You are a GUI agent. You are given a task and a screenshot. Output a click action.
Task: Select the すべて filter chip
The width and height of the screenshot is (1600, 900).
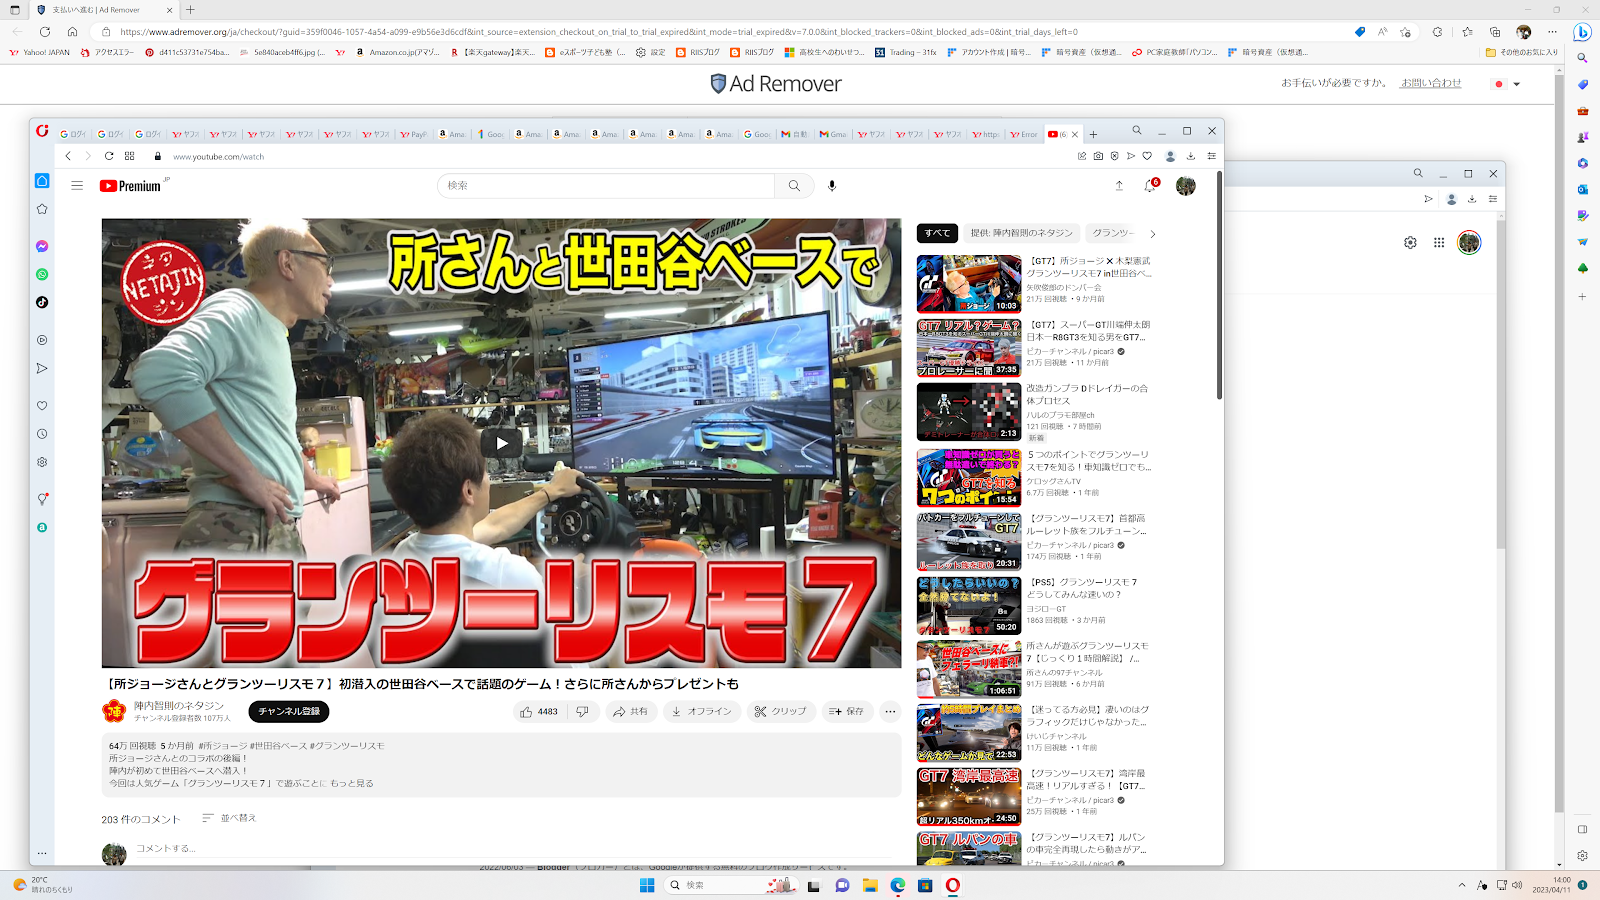coord(937,233)
